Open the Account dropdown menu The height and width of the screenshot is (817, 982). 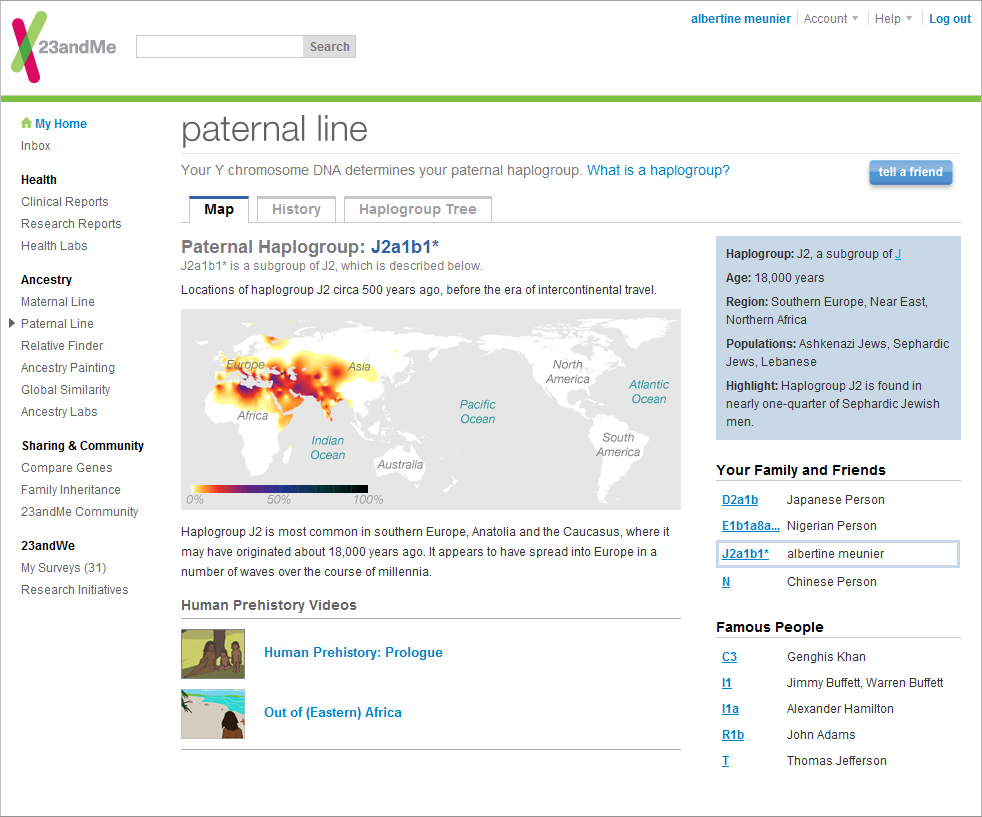[x=830, y=19]
